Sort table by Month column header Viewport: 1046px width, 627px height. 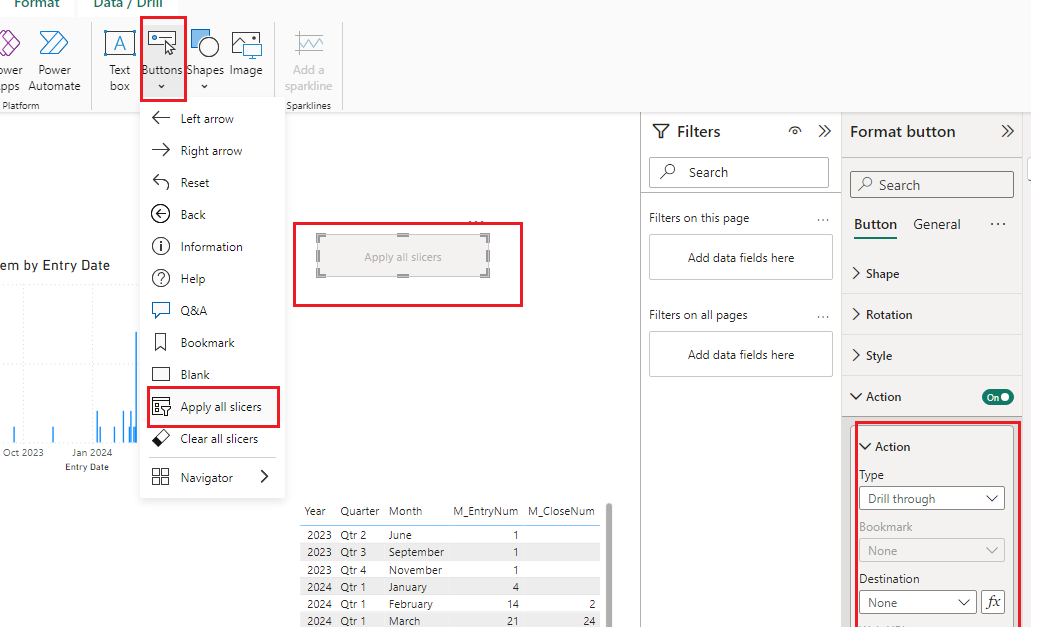coord(406,511)
